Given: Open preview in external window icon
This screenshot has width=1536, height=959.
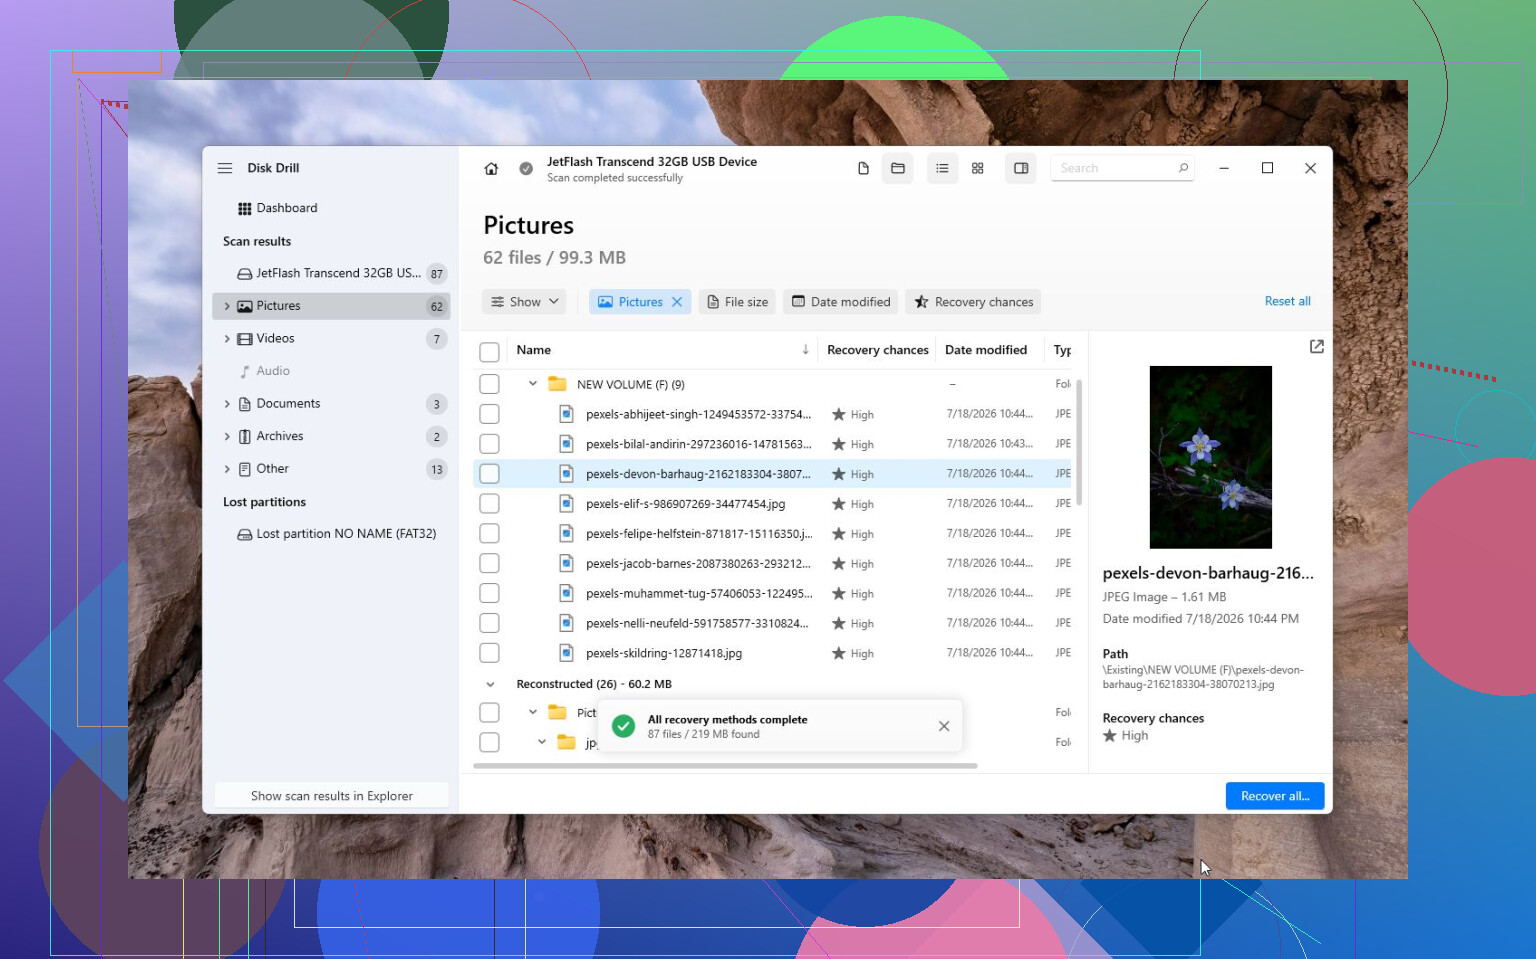Looking at the screenshot, I should click(x=1317, y=346).
